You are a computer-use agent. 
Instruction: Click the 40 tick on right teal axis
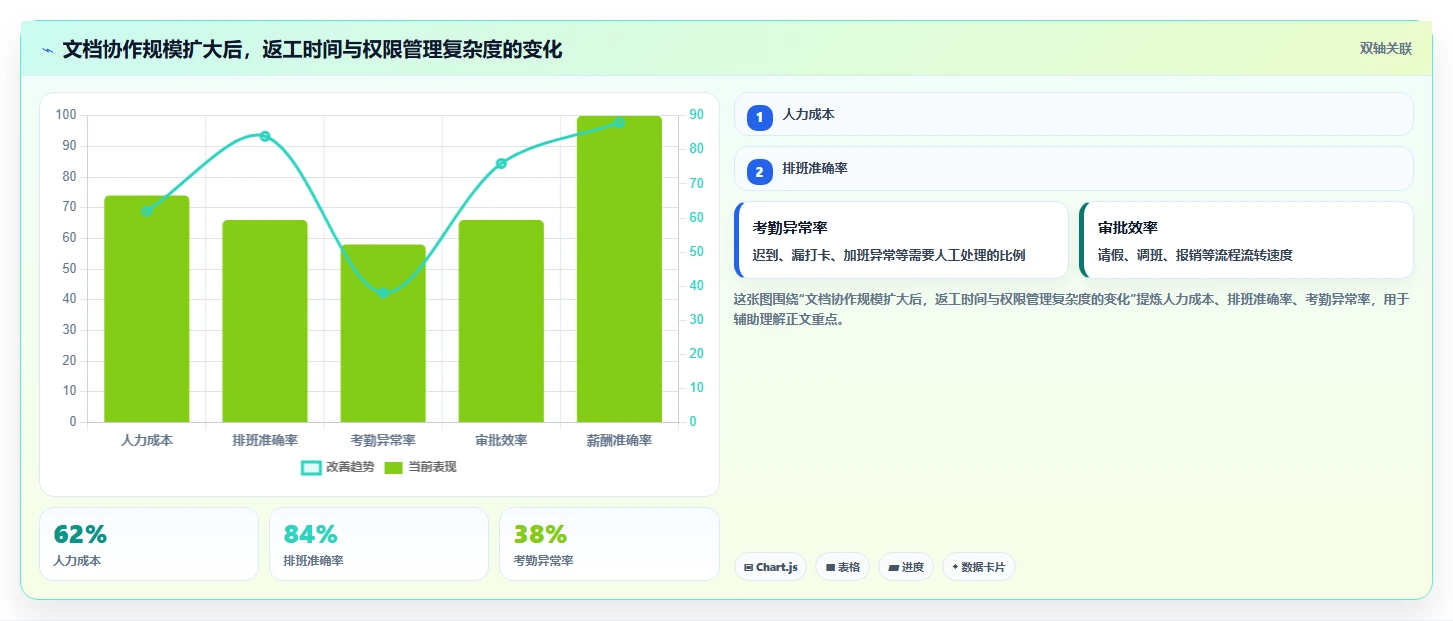click(697, 286)
